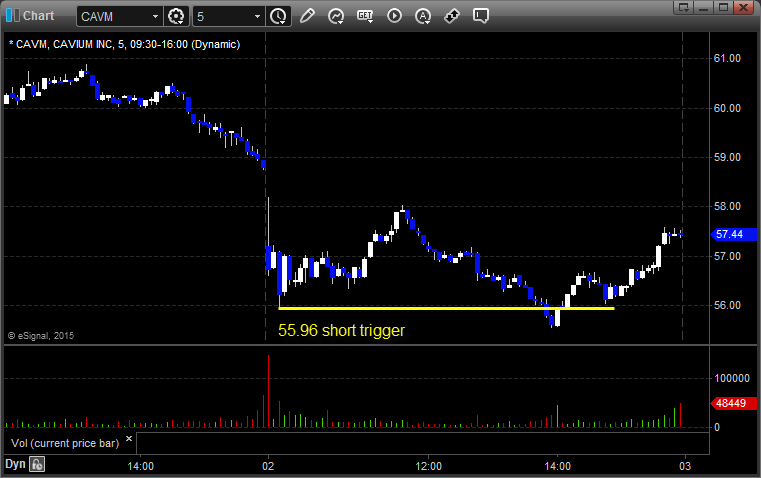761x478 pixels.
Task: Click the link windows icon
Action: coord(452,16)
